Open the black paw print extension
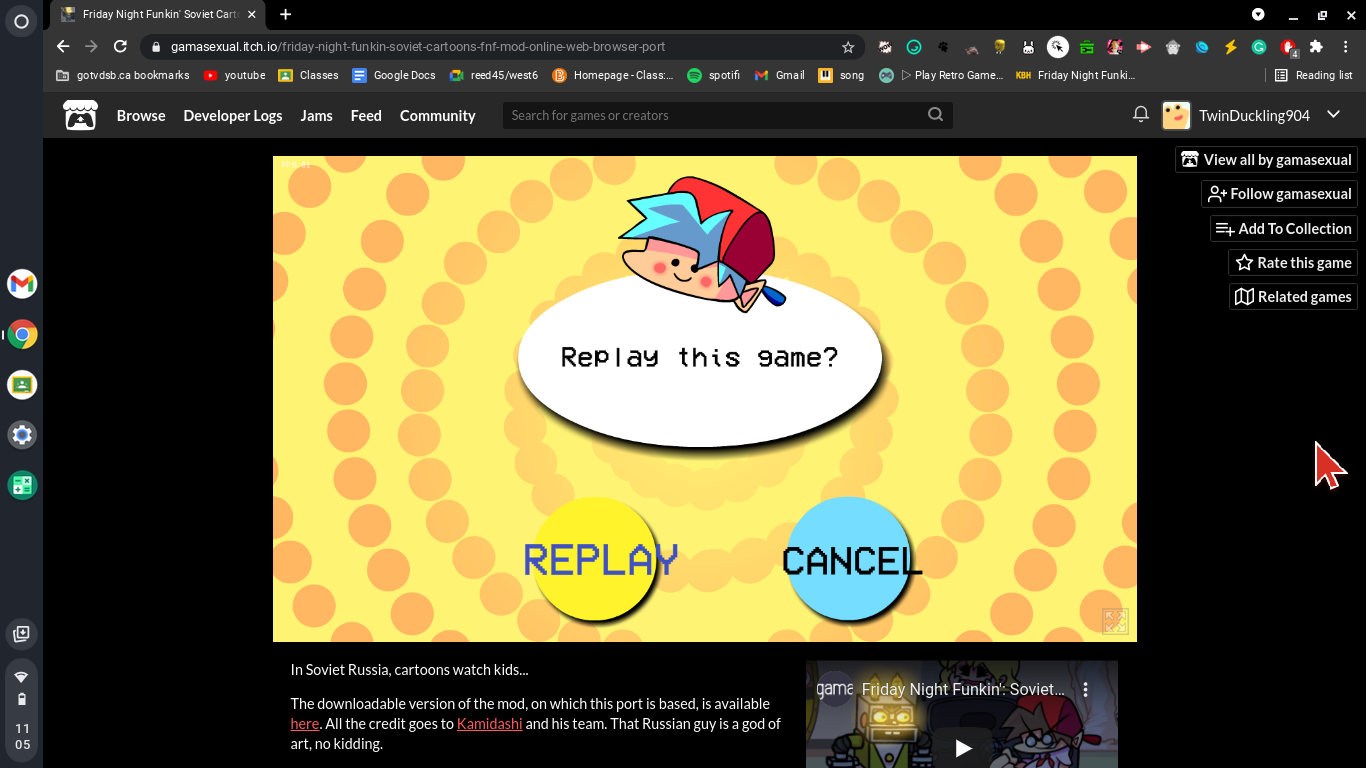The height and width of the screenshot is (768, 1366). click(943, 47)
